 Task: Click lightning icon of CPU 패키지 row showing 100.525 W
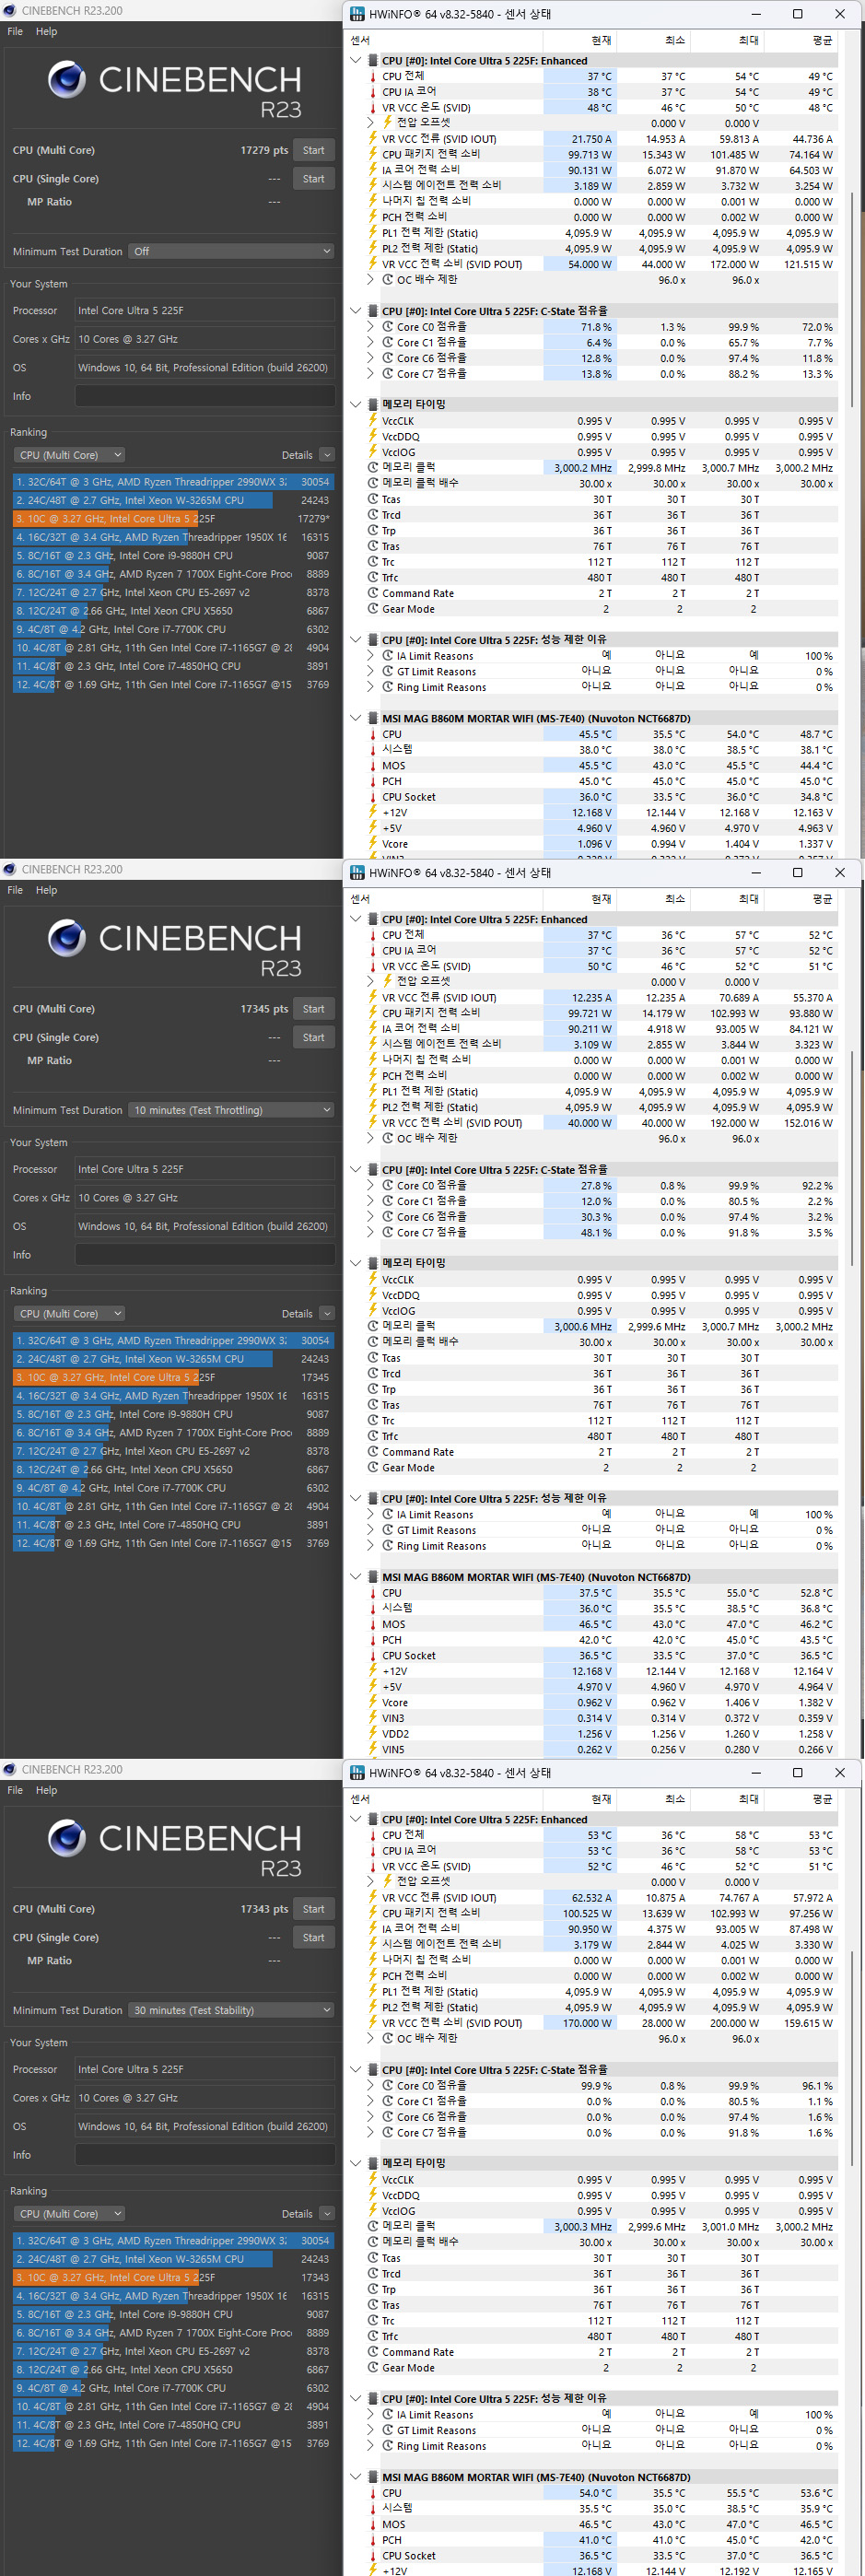(373, 1913)
